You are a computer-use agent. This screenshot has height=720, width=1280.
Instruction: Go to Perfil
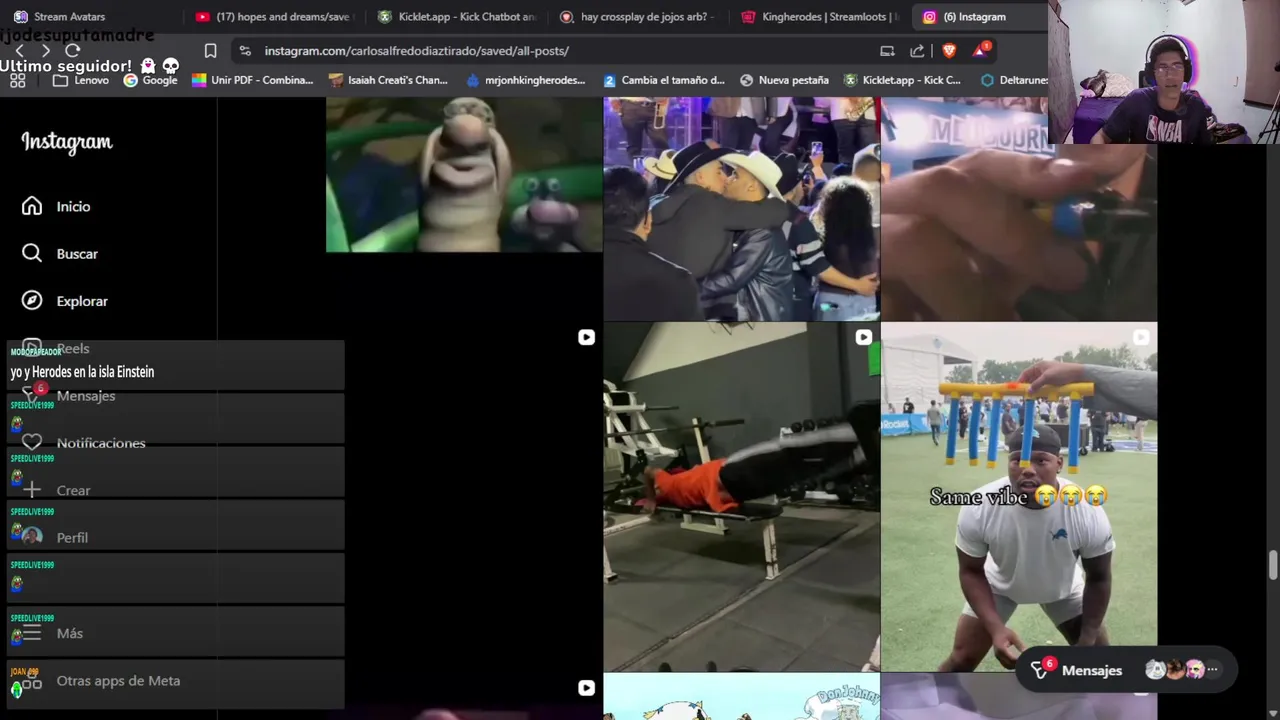coord(72,538)
